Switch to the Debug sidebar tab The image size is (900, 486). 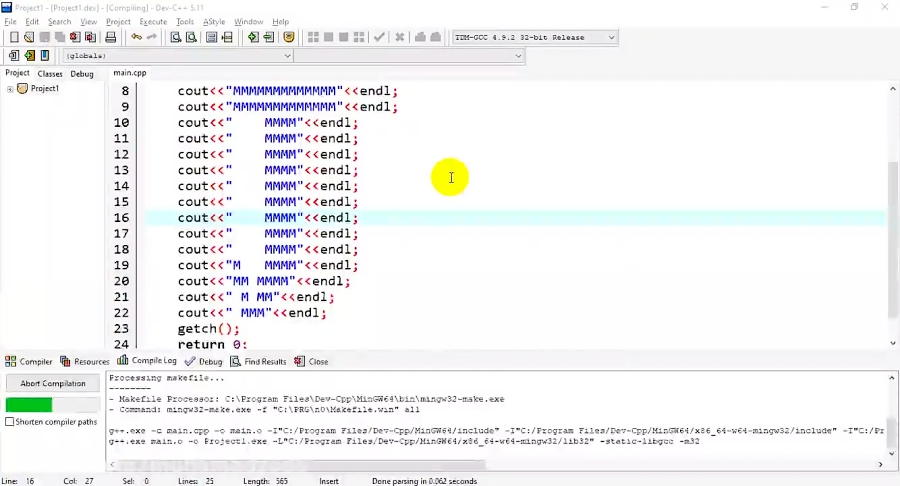(82, 74)
